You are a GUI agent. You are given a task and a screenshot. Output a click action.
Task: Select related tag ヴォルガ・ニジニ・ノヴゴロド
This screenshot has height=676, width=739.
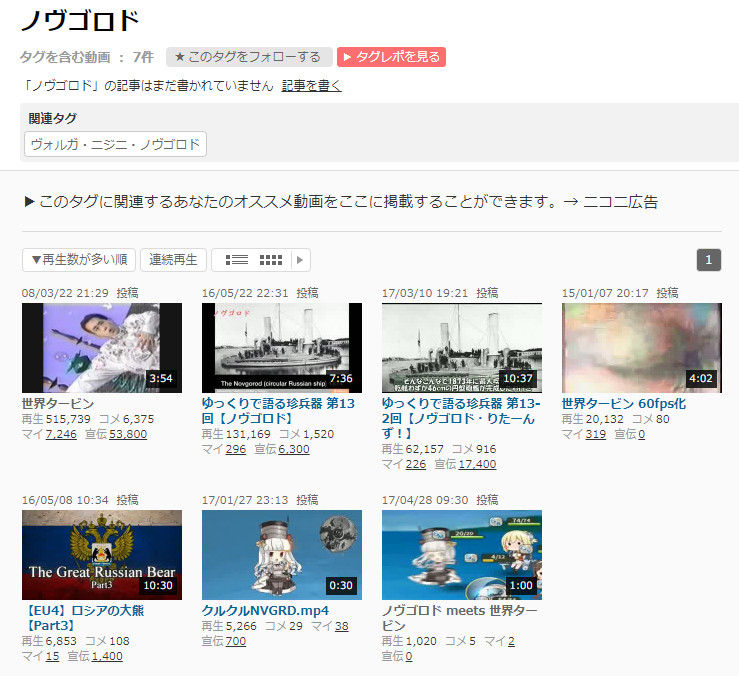(x=115, y=144)
